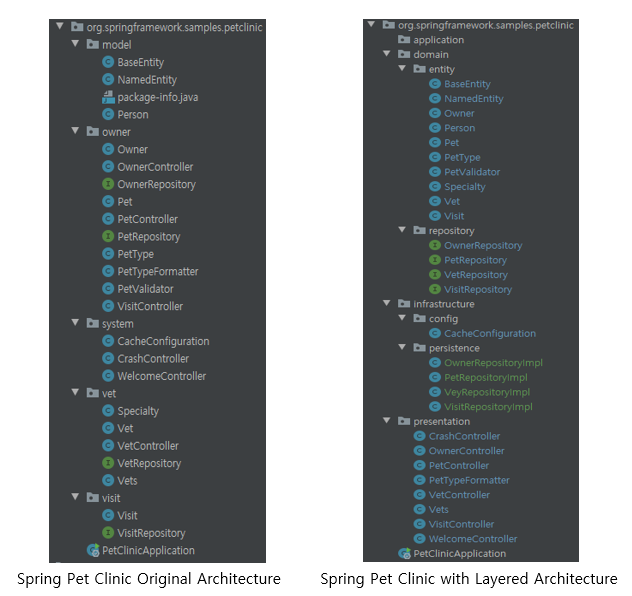
Task: Open VetRepository under repository package
Action: tap(476, 274)
